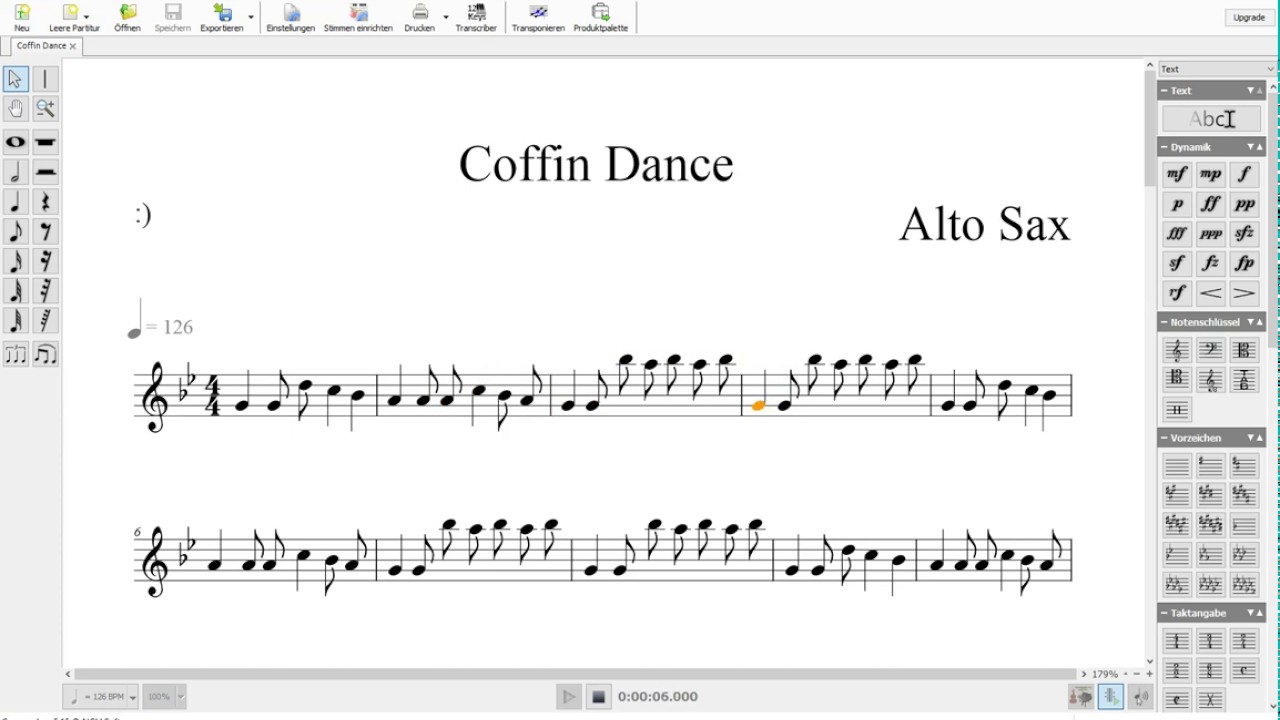Open Einstellungen settings

click(x=291, y=18)
